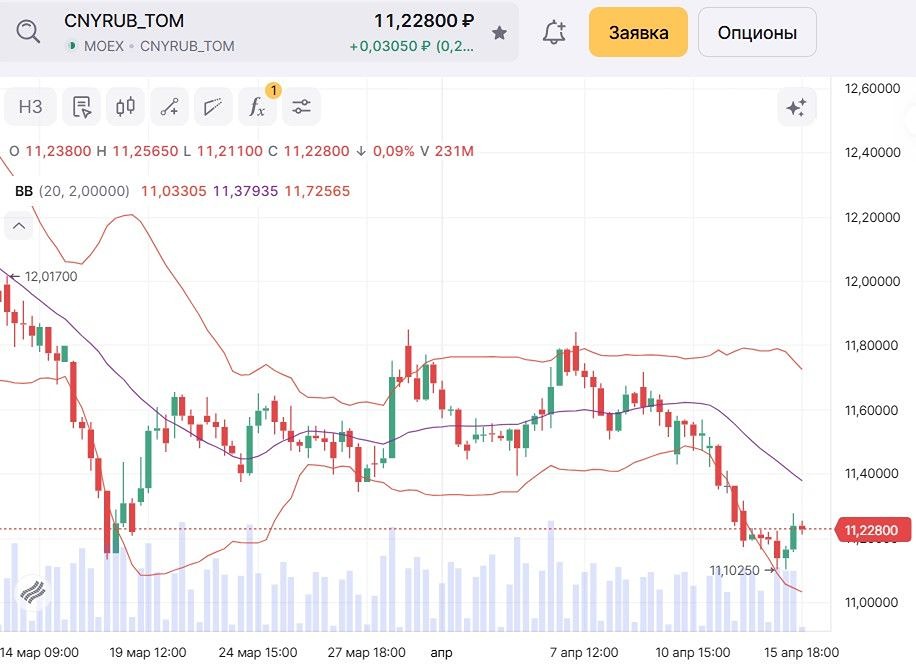916x668 pixels.
Task: Click the 15 апр 18:00 time axis label
Action: pos(802,652)
